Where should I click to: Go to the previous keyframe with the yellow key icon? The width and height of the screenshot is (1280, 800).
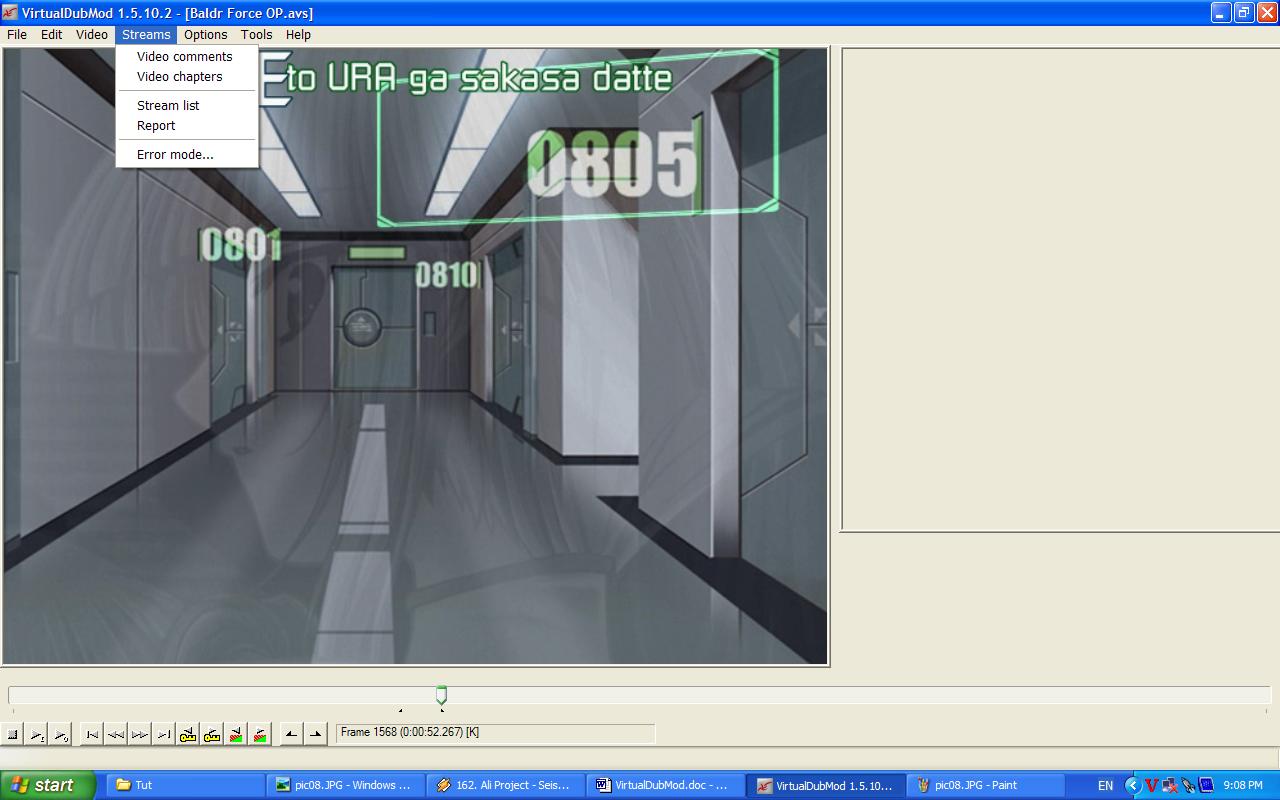click(x=188, y=734)
